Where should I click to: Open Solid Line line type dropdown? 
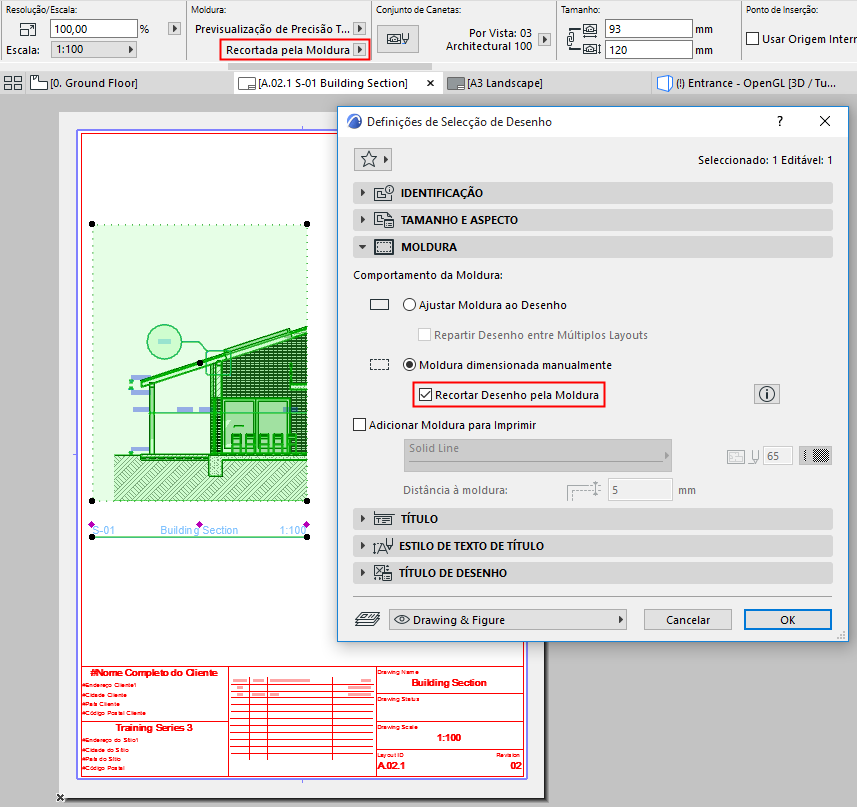point(538,455)
